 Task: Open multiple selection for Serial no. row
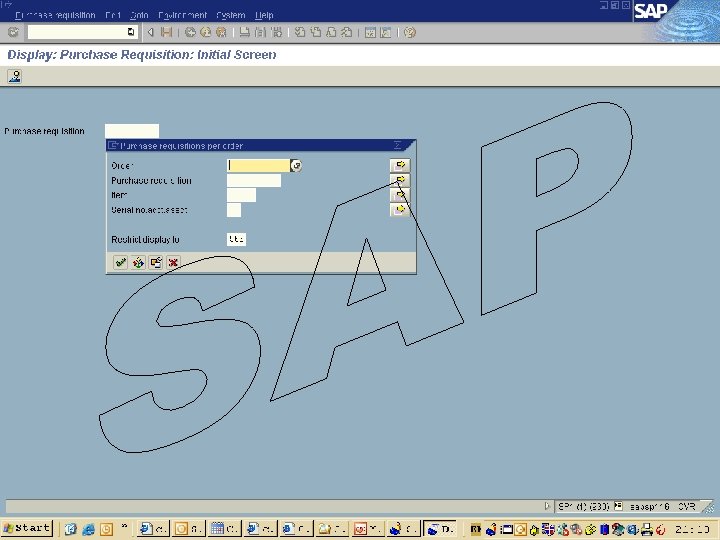400,210
